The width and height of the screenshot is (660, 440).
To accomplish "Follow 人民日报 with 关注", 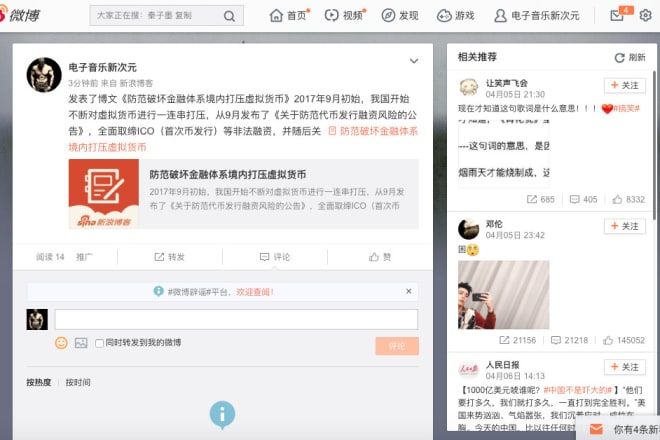I will pyautogui.click(x=625, y=367).
